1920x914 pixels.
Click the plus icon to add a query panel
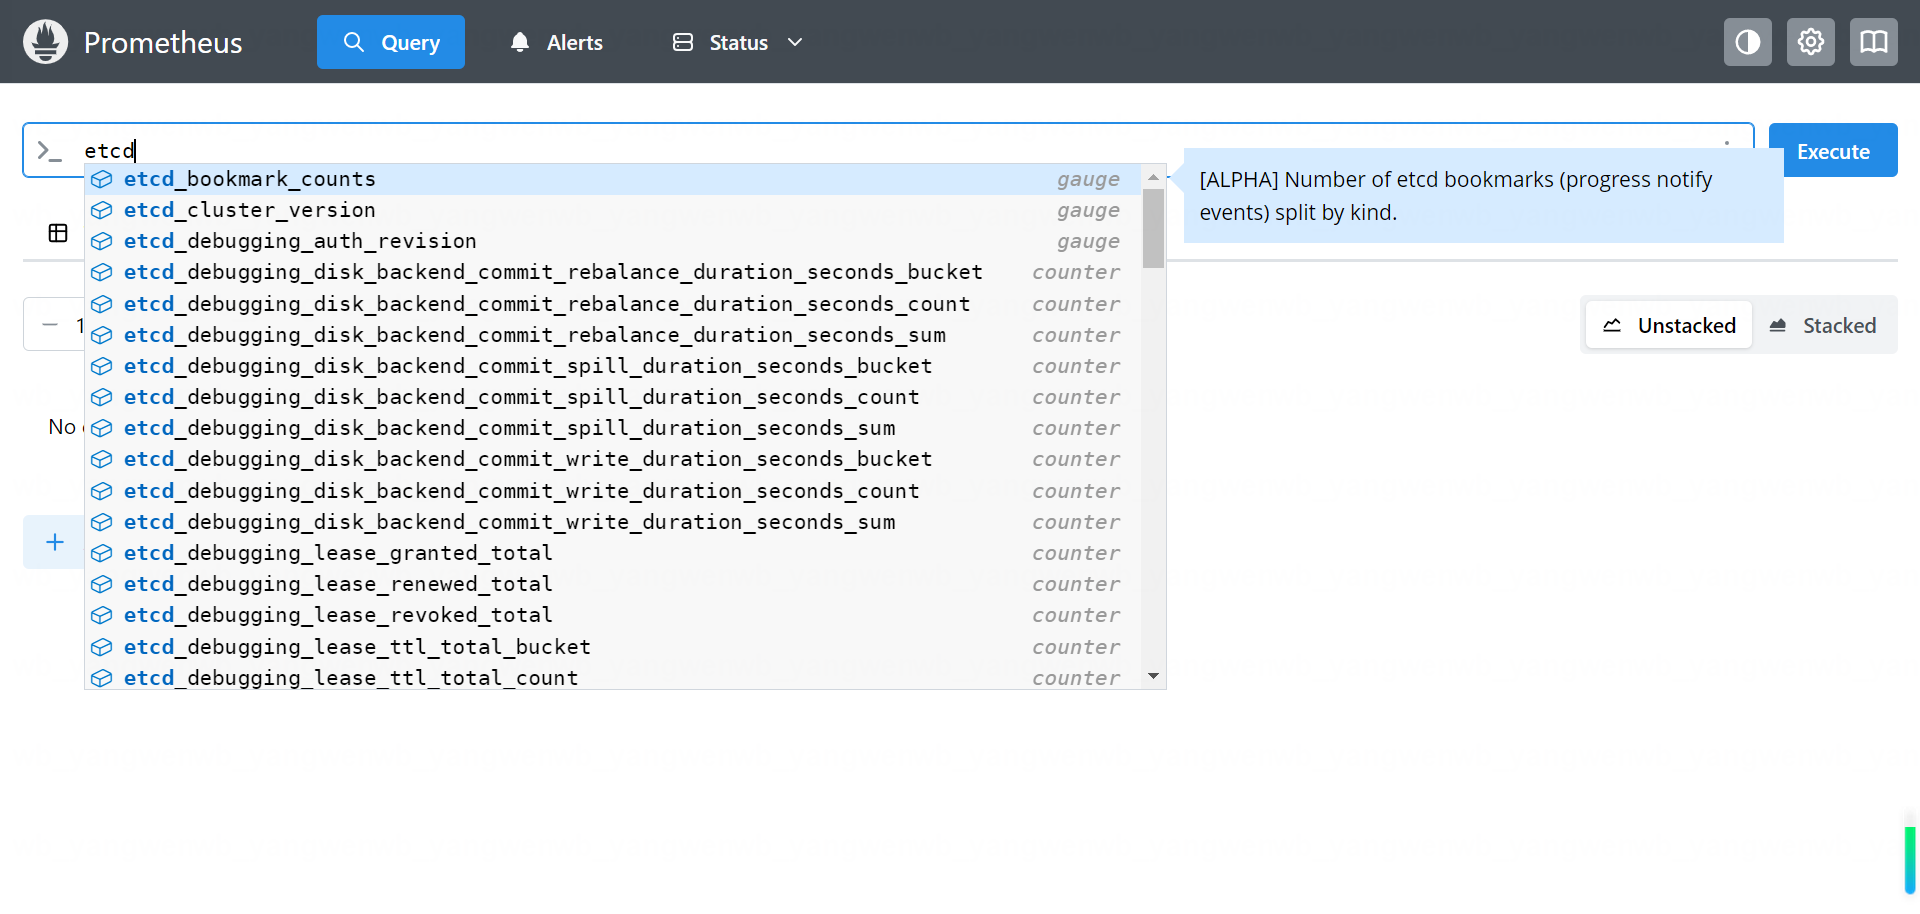click(x=55, y=542)
